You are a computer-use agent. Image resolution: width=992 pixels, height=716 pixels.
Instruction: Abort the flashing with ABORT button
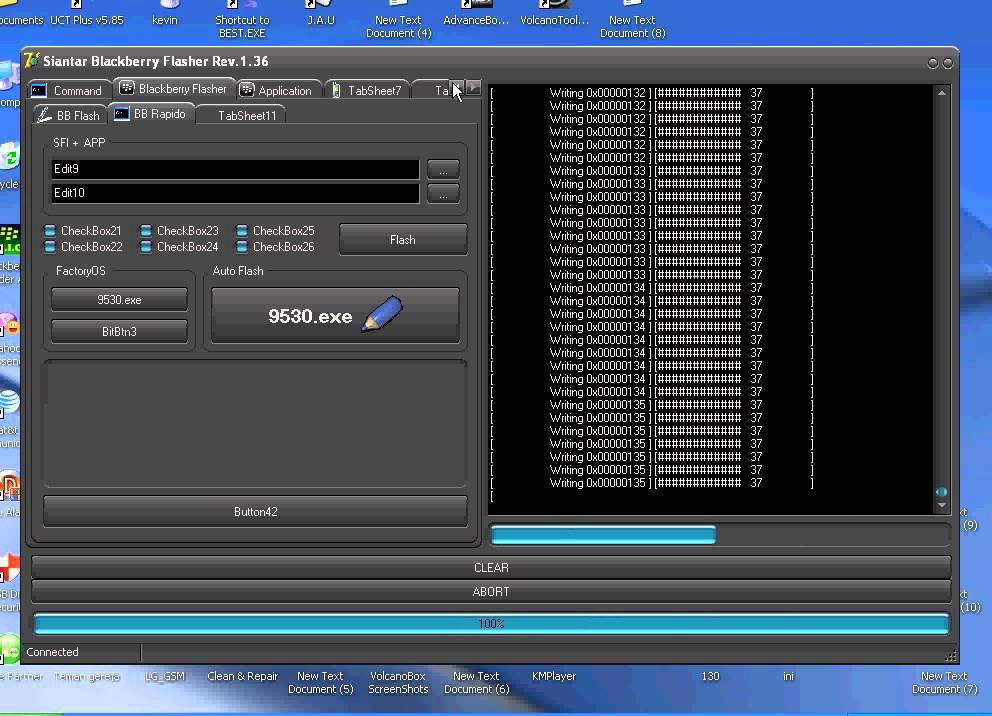point(492,591)
